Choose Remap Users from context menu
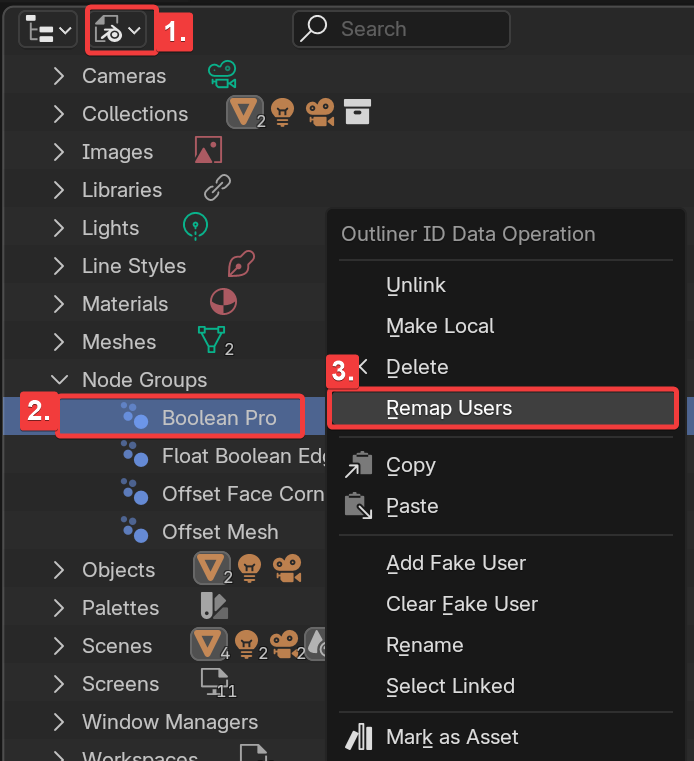 (449, 408)
